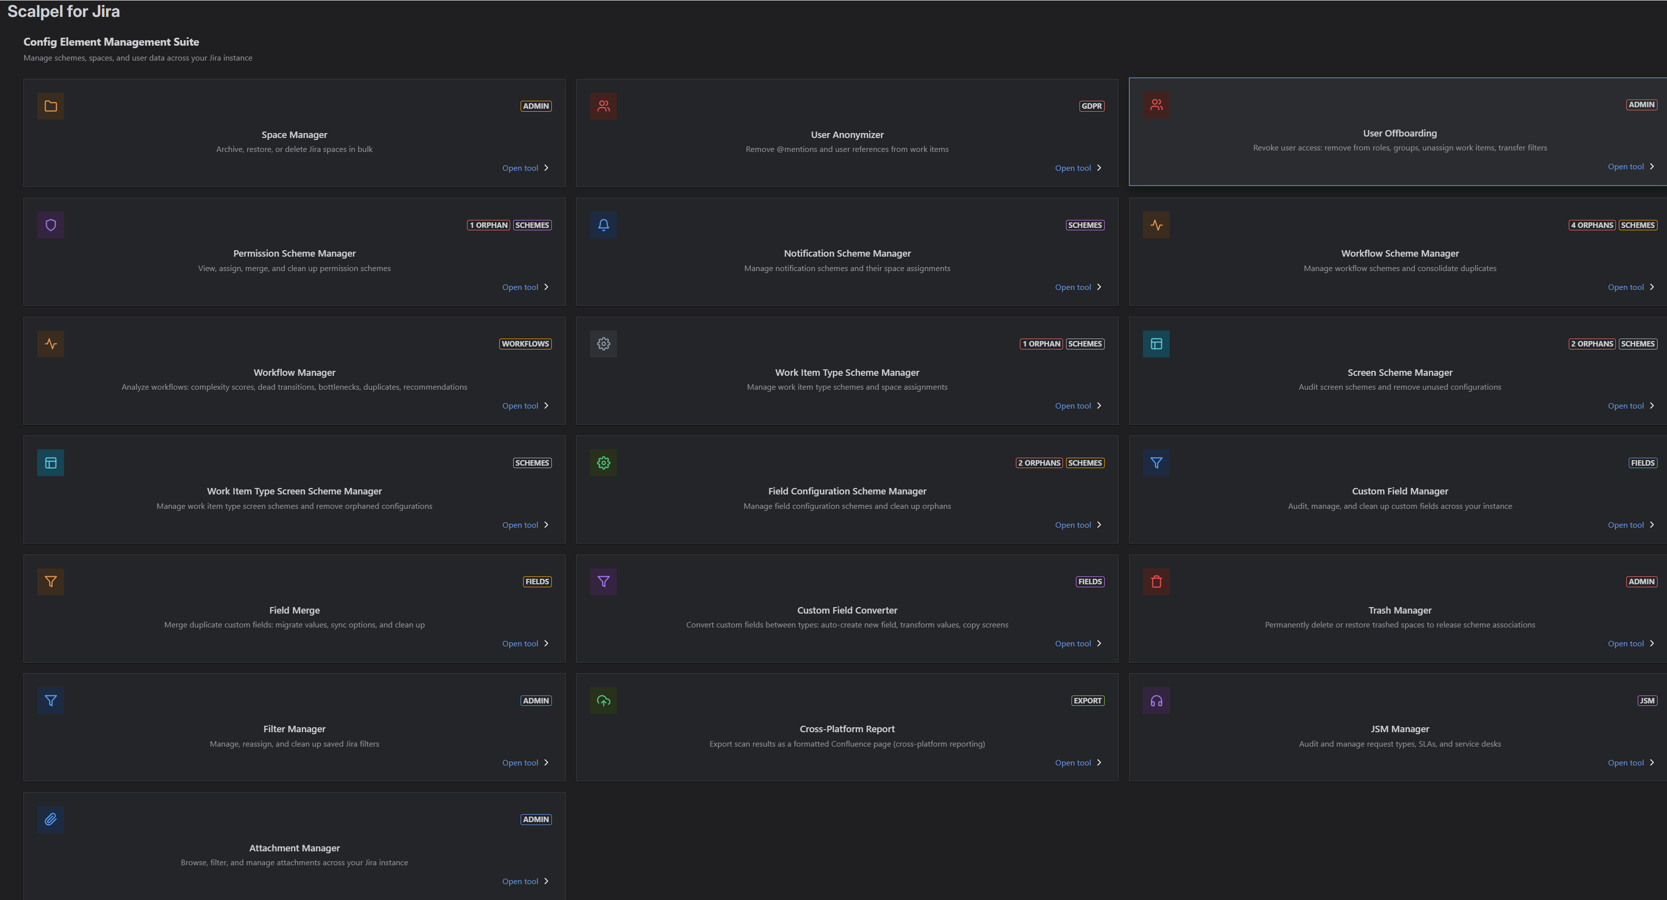This screenshot has height=900, width=1667.
Task: Click the Work Item Type Screen Scheme layout icon
Action: click(51, 463)
